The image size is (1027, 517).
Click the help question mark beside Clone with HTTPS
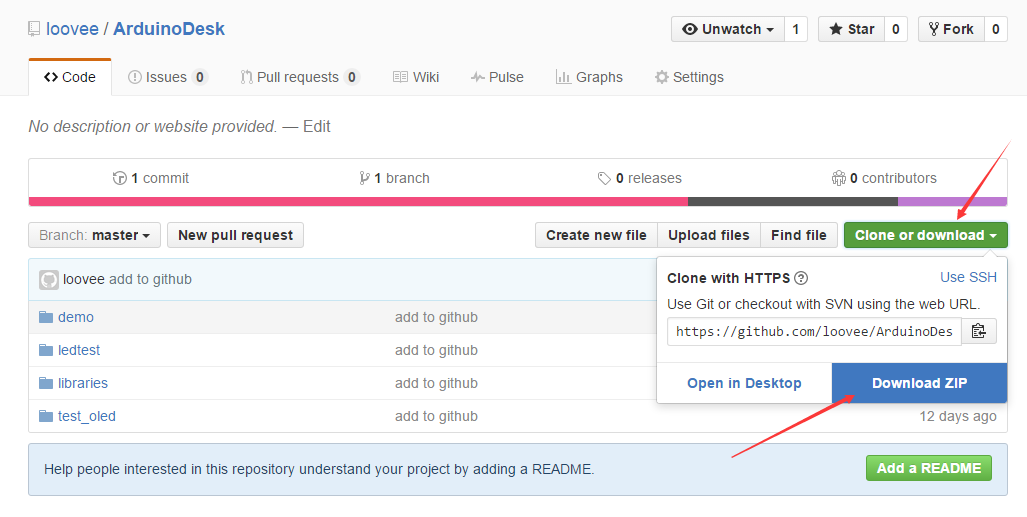click(x=800, y=278)
